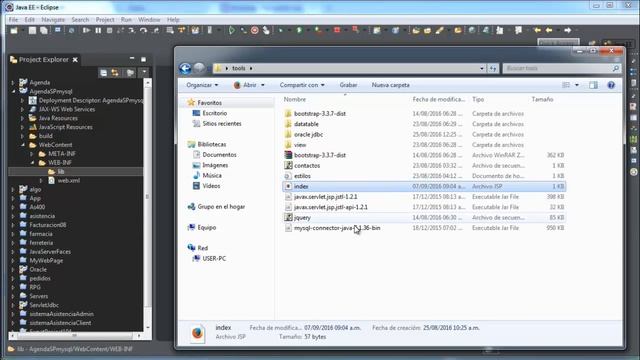Click the New icon in Eclipse toolbar
640x360 pixels.
14,31
